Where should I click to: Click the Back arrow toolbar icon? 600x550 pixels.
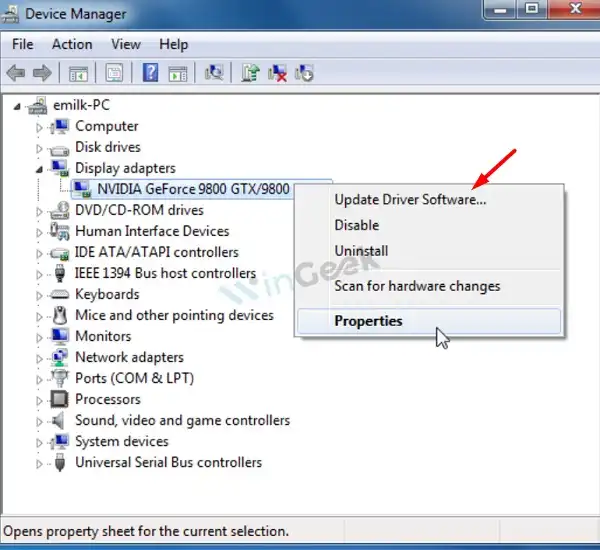pos(16,73)
